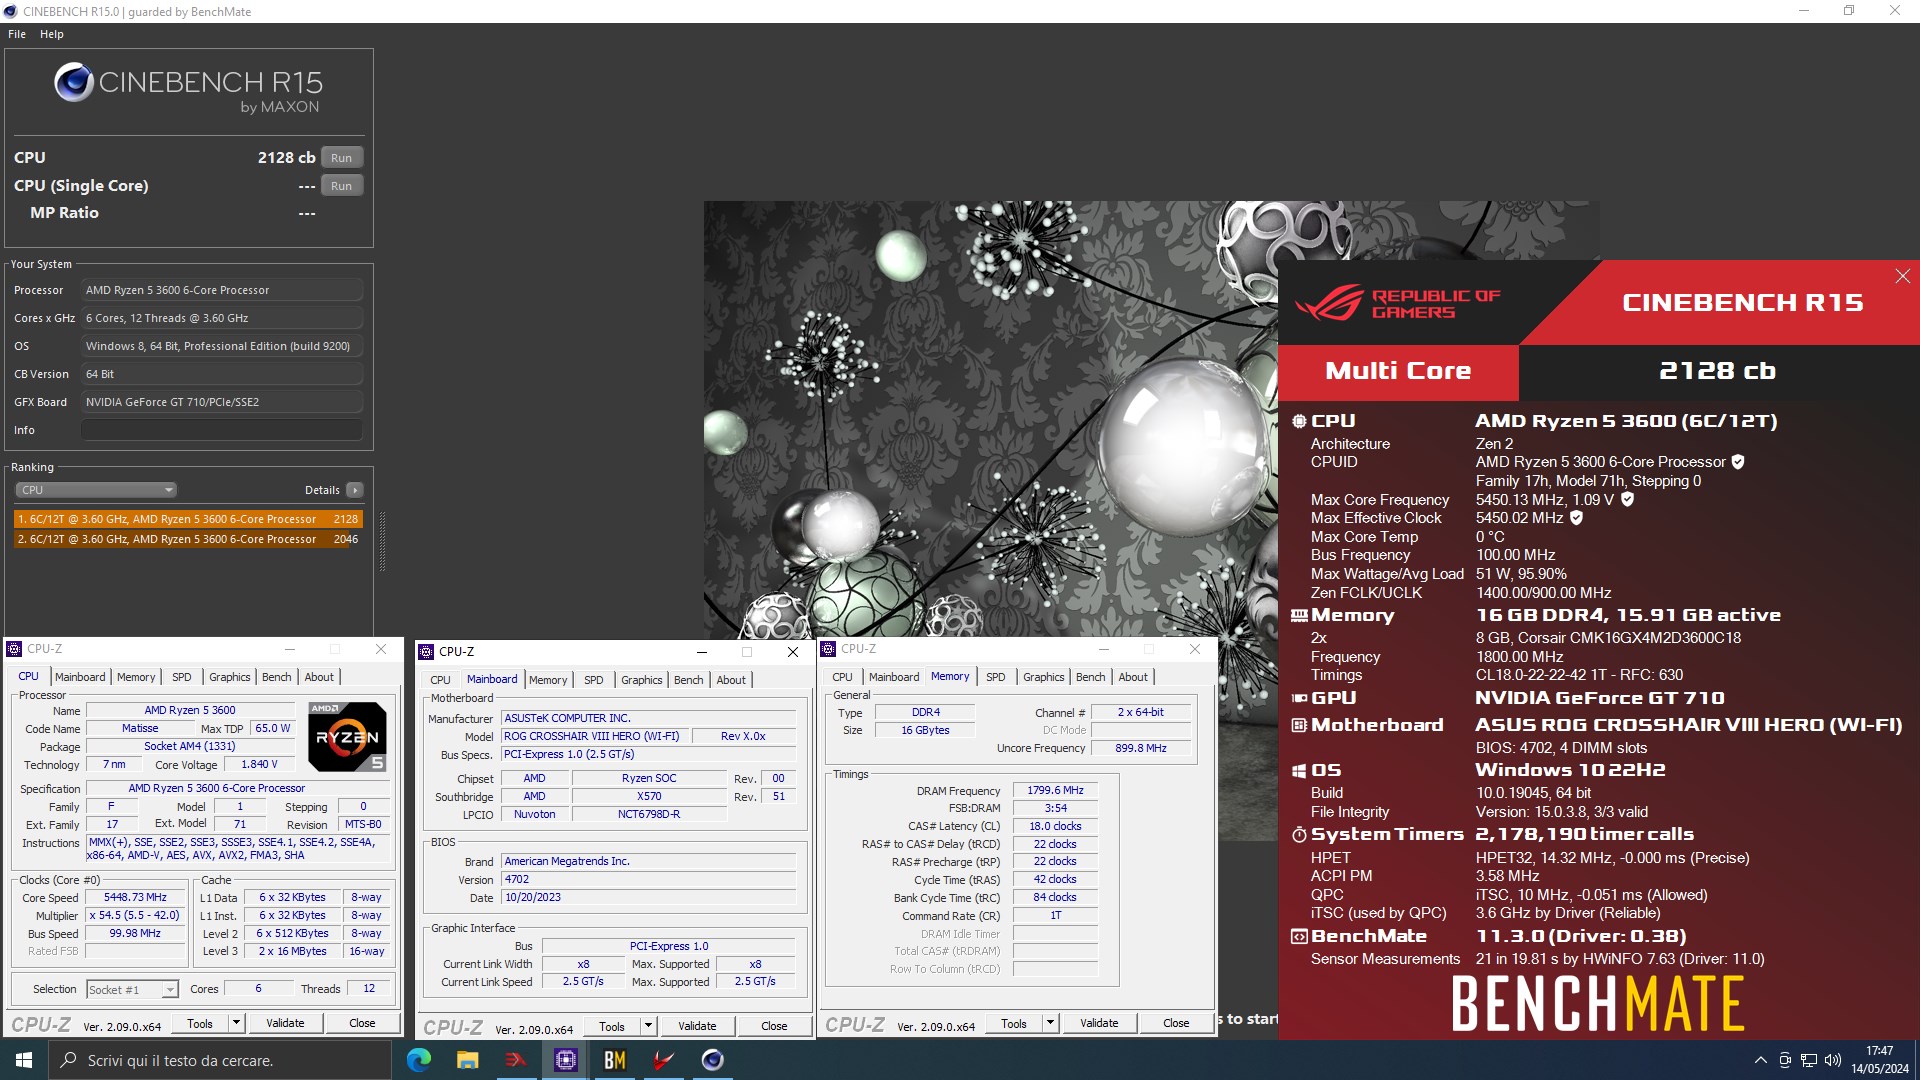
Task: Click the BENCHMATE logo at overlay bottom
Action: coord(1598,1004)
